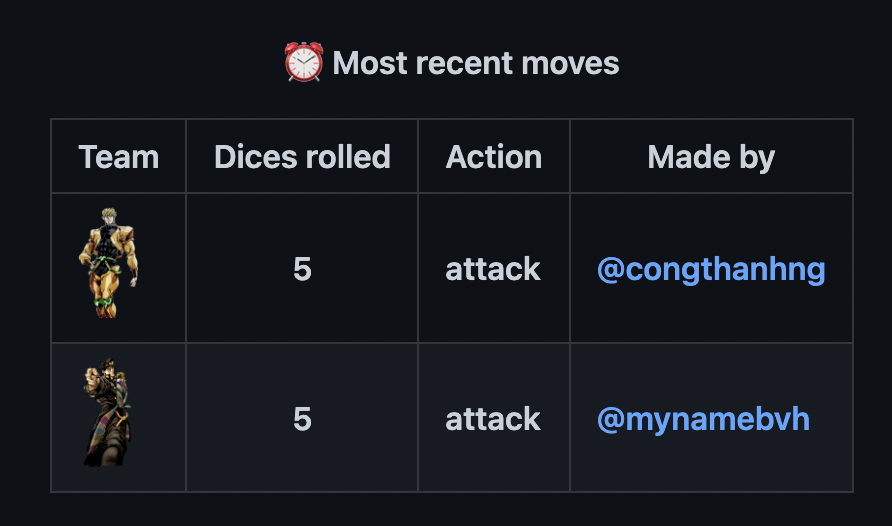The height and width of the screenshot is (526, 892).
Task: Click the word Made in header
Action: point(688,156)
